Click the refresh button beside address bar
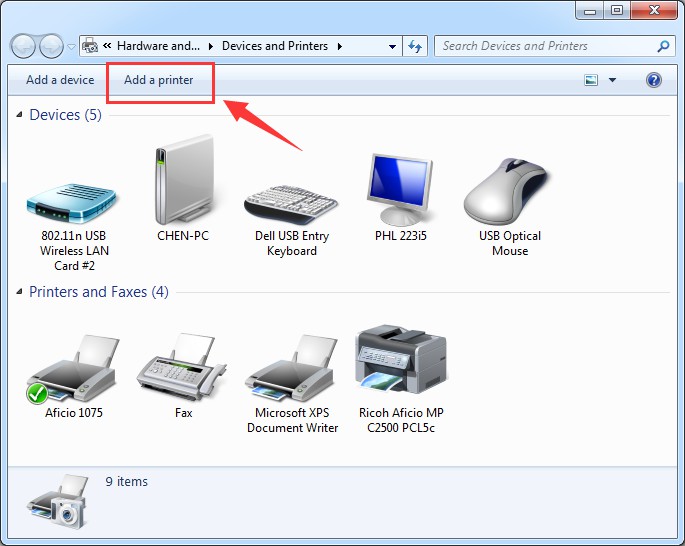The width and height of the screenshot is (685, 546). (x=415, y=46)
